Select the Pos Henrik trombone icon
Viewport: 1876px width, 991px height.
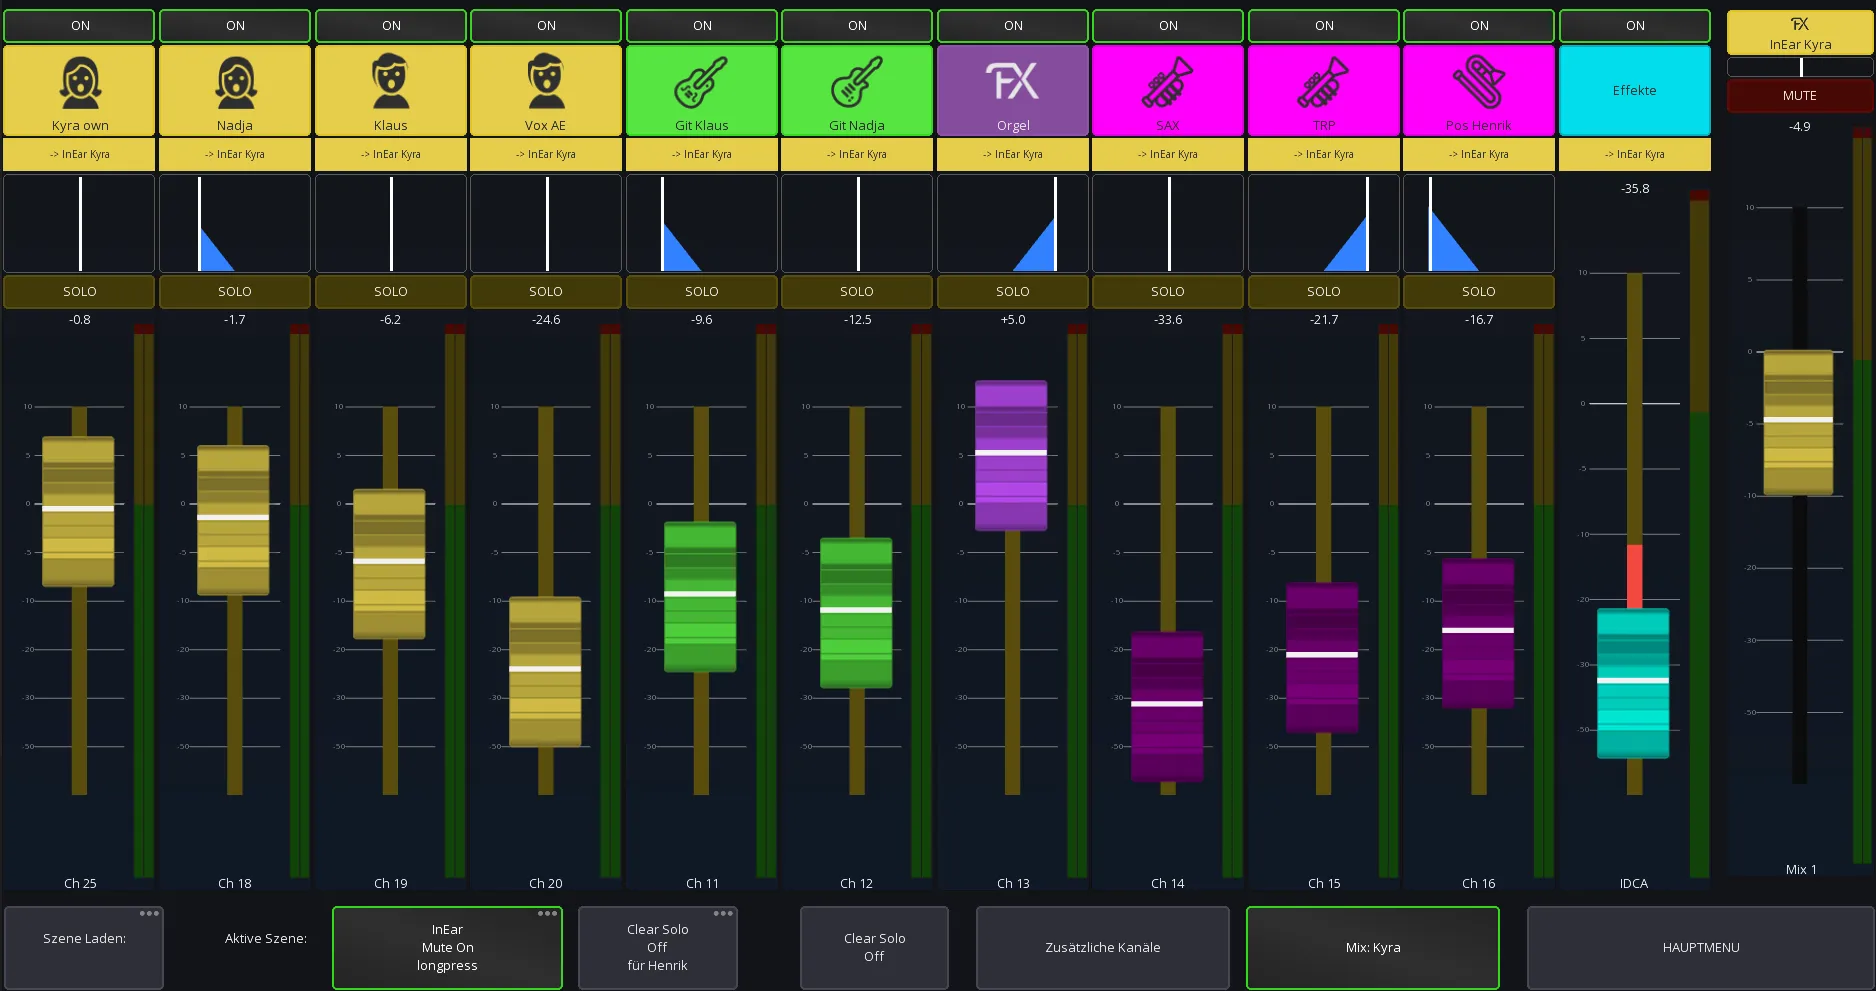click(1478, 82)
